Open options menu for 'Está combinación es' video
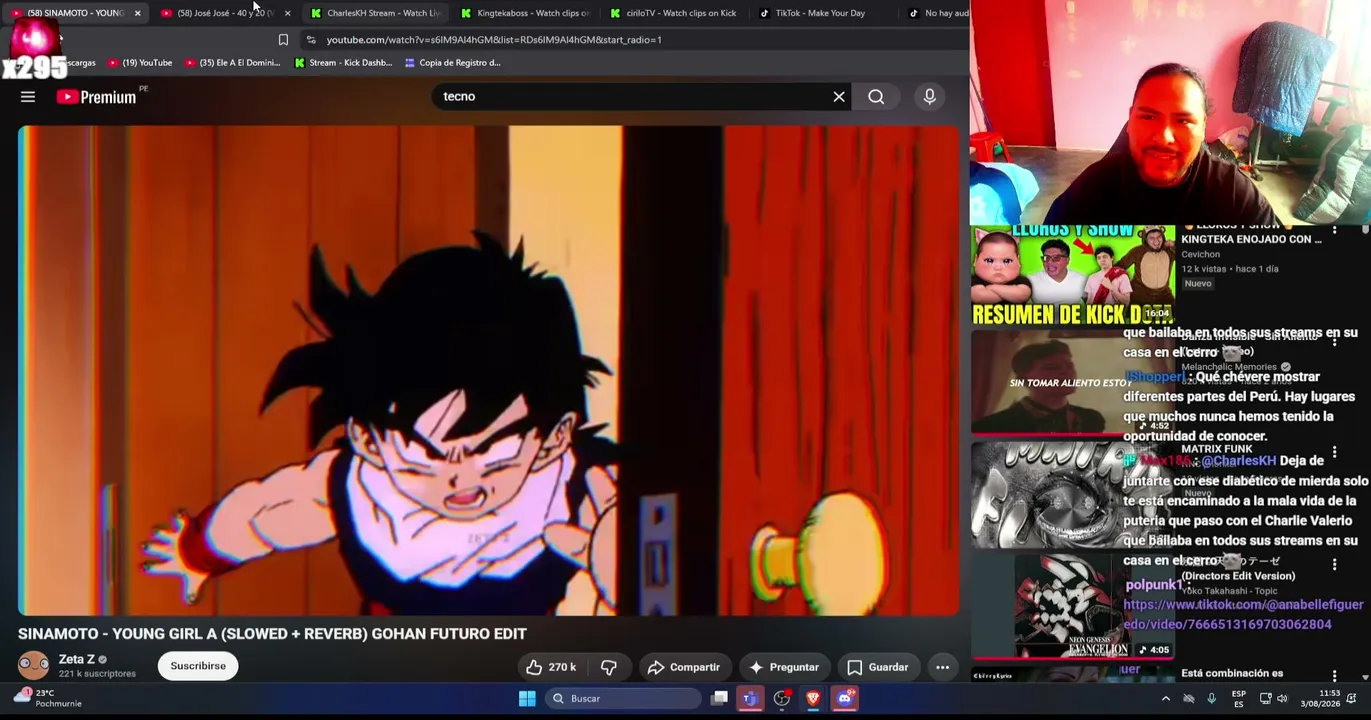The image size is (1371, 720). [1334, 677]
